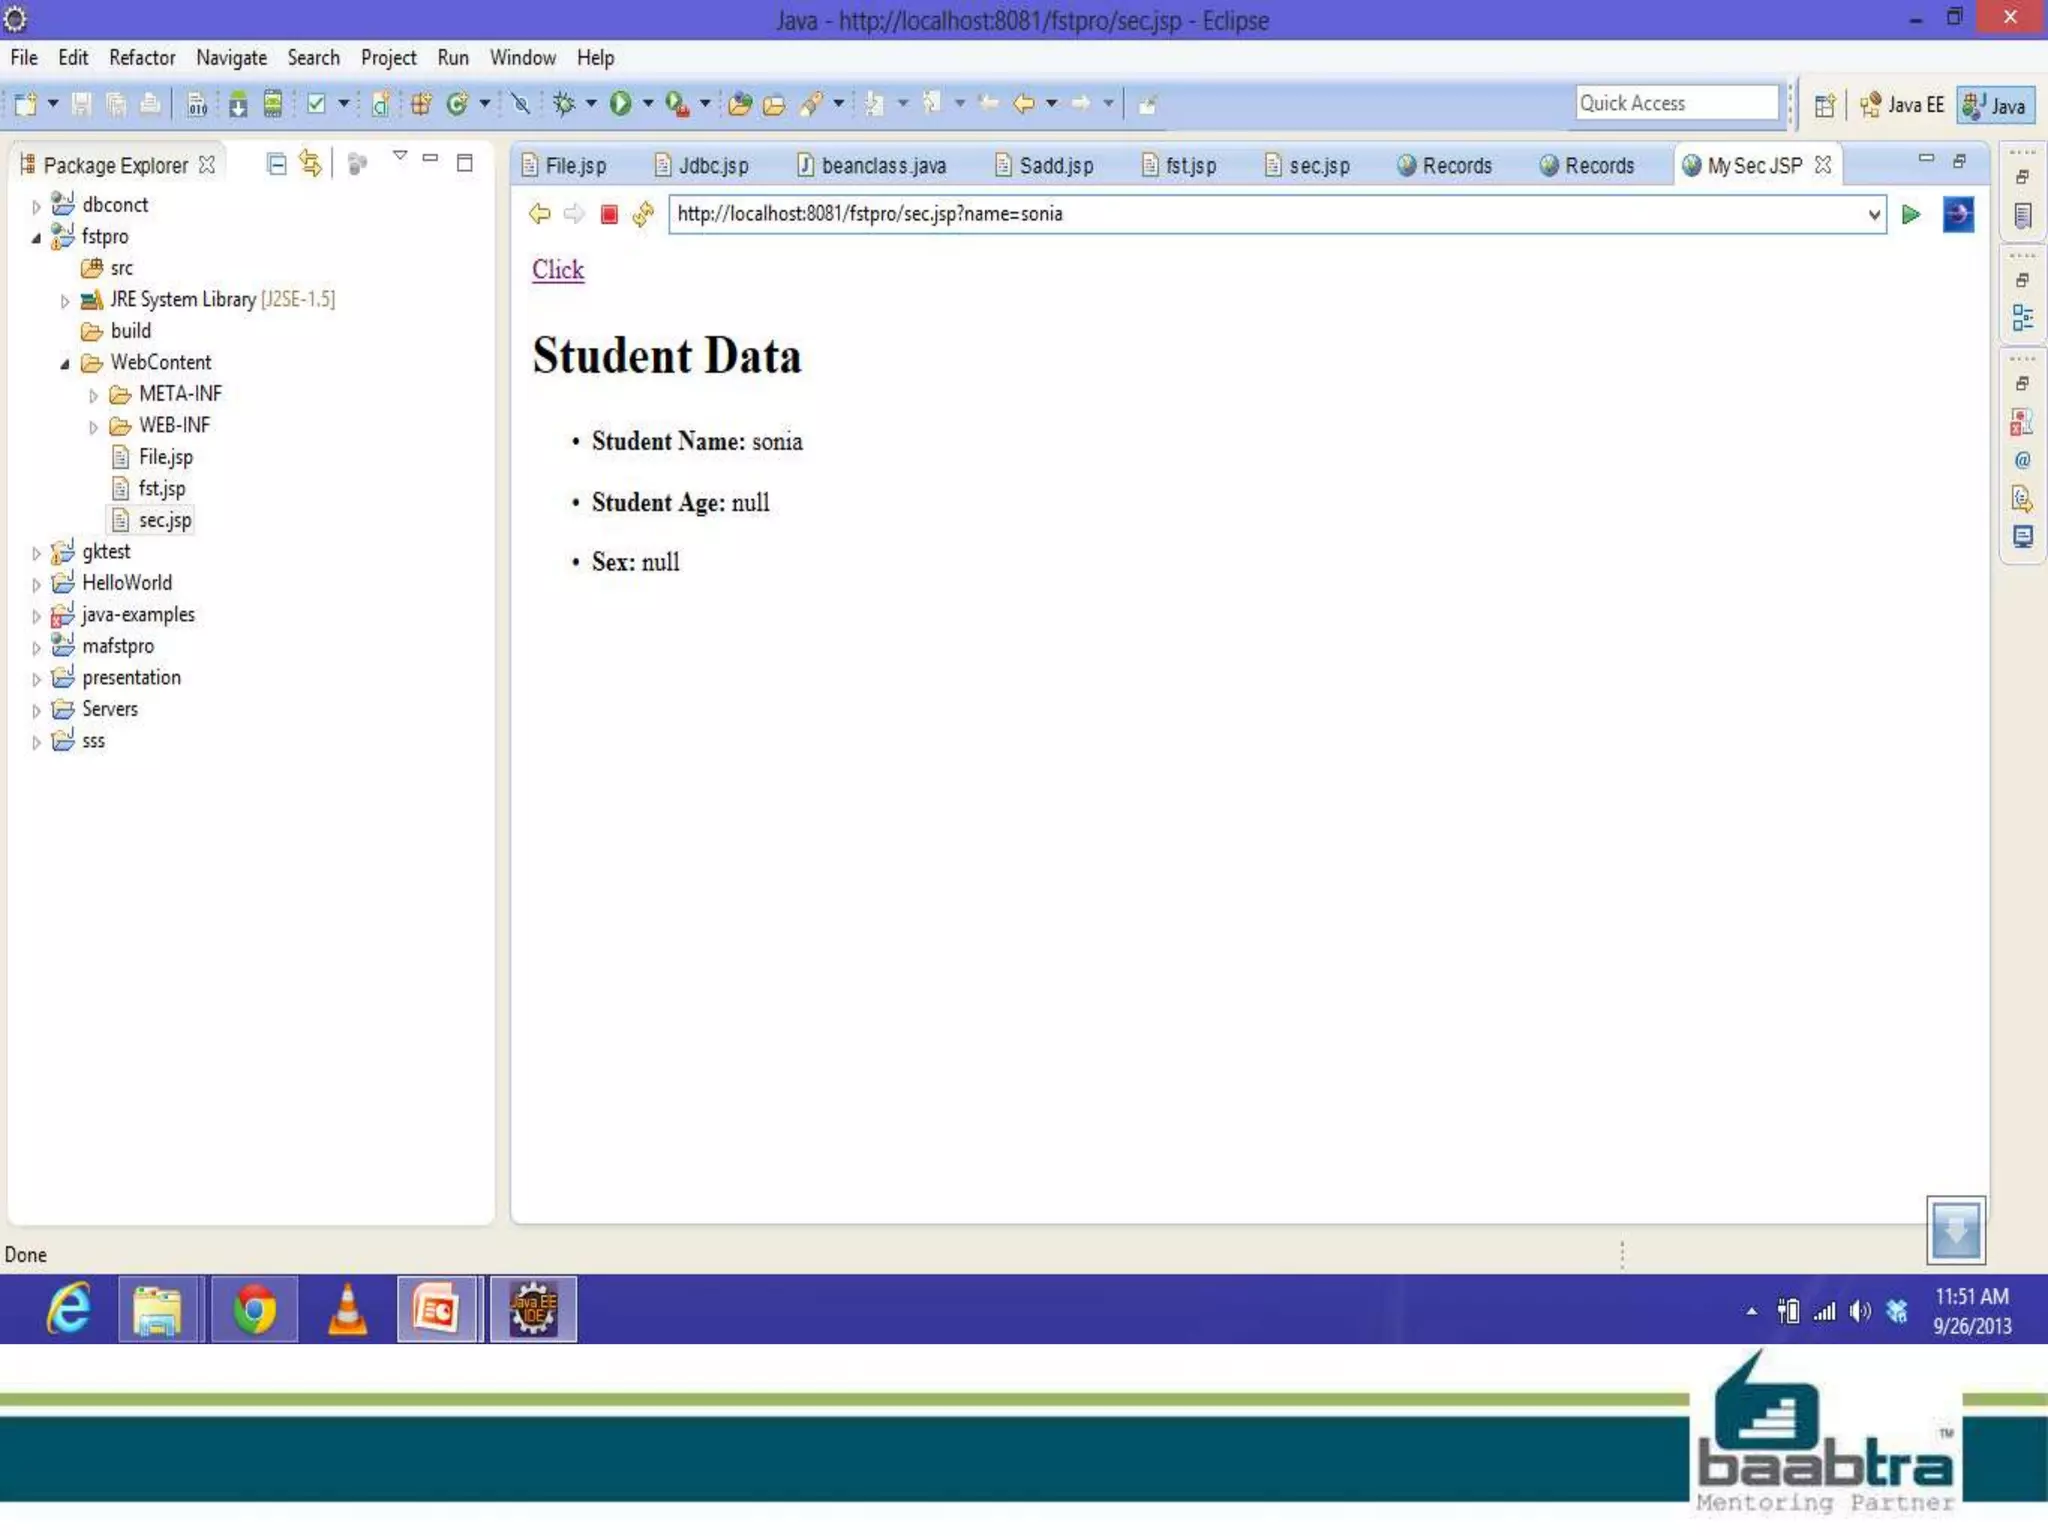Click the green Go to URL arrow
Image resolution: width=2048 pixels, height=1536 pixels.
[x=1910, y=214]
